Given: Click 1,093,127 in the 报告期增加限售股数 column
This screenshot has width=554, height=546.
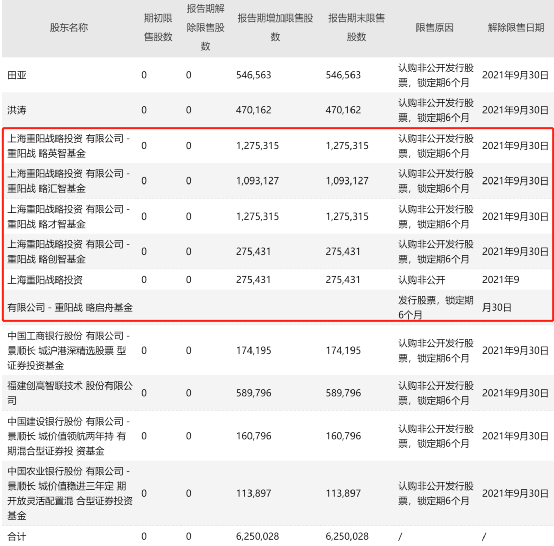Looking at the screenshot, I should (258, 181).
